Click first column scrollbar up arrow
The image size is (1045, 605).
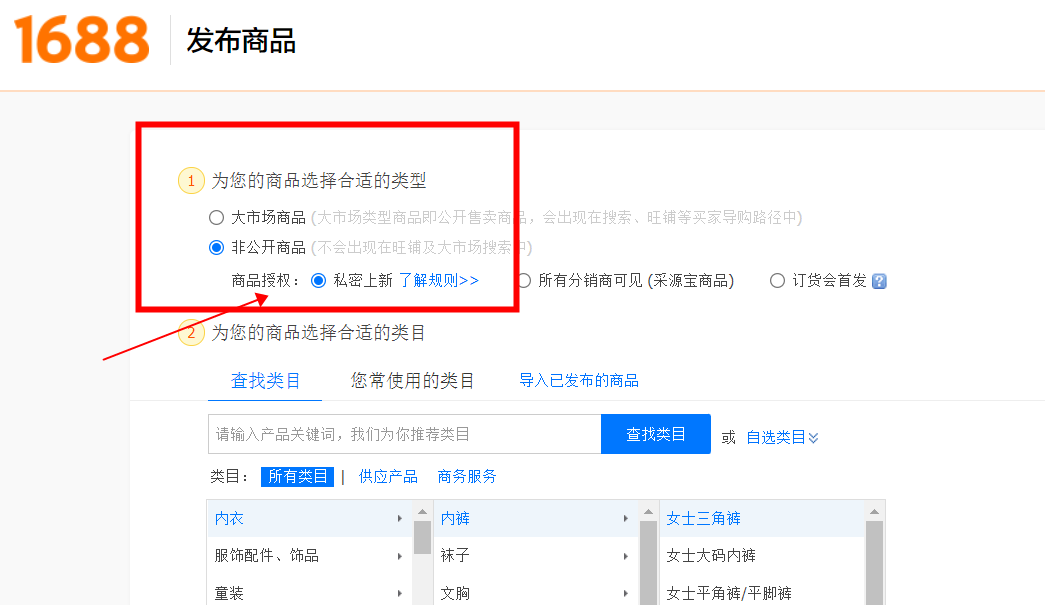coord(423,511)
